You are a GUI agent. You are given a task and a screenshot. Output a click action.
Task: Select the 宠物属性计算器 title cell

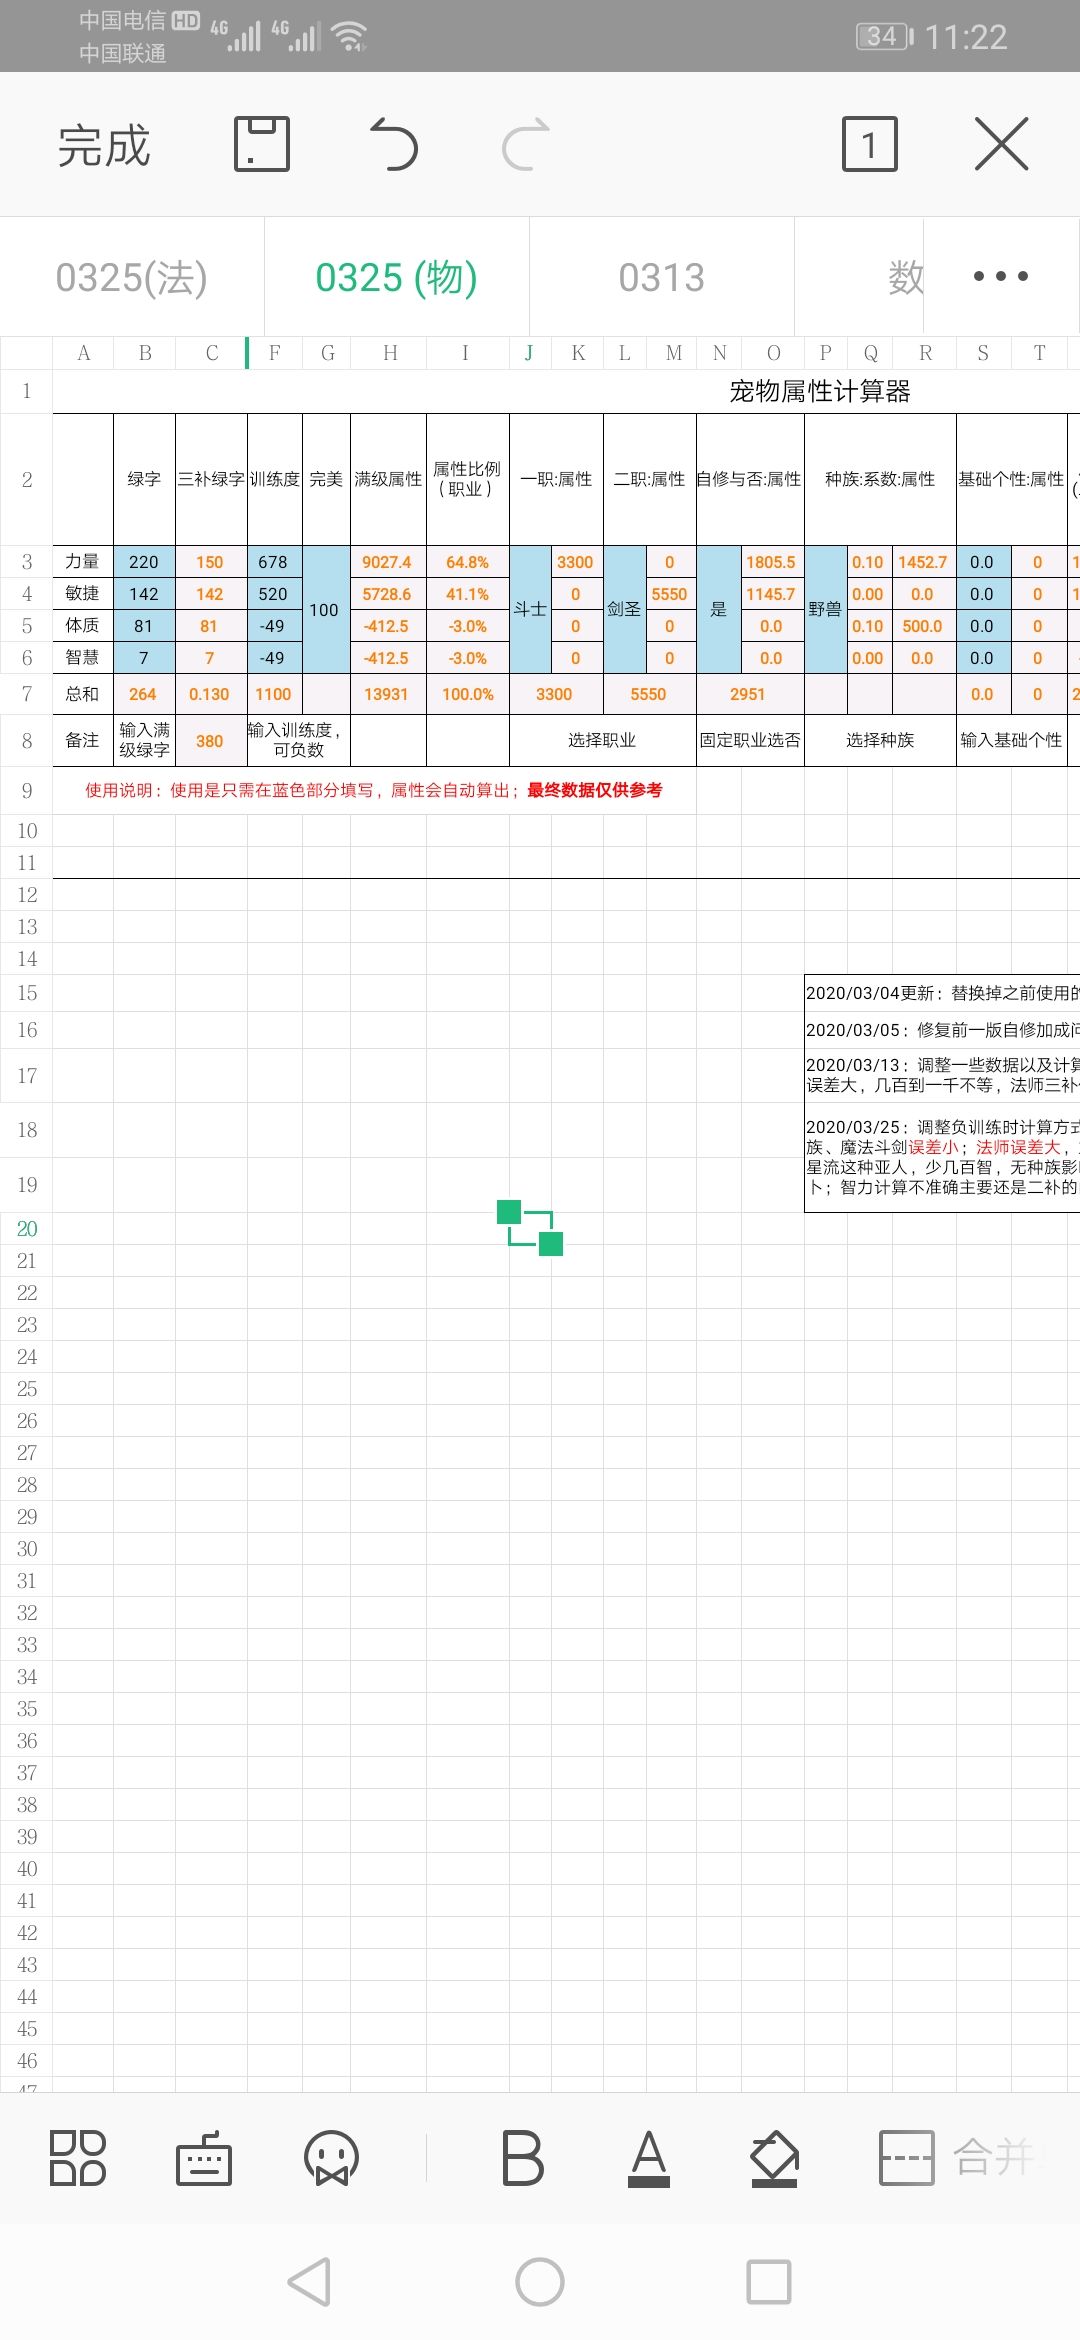click(x=820, y=391)
